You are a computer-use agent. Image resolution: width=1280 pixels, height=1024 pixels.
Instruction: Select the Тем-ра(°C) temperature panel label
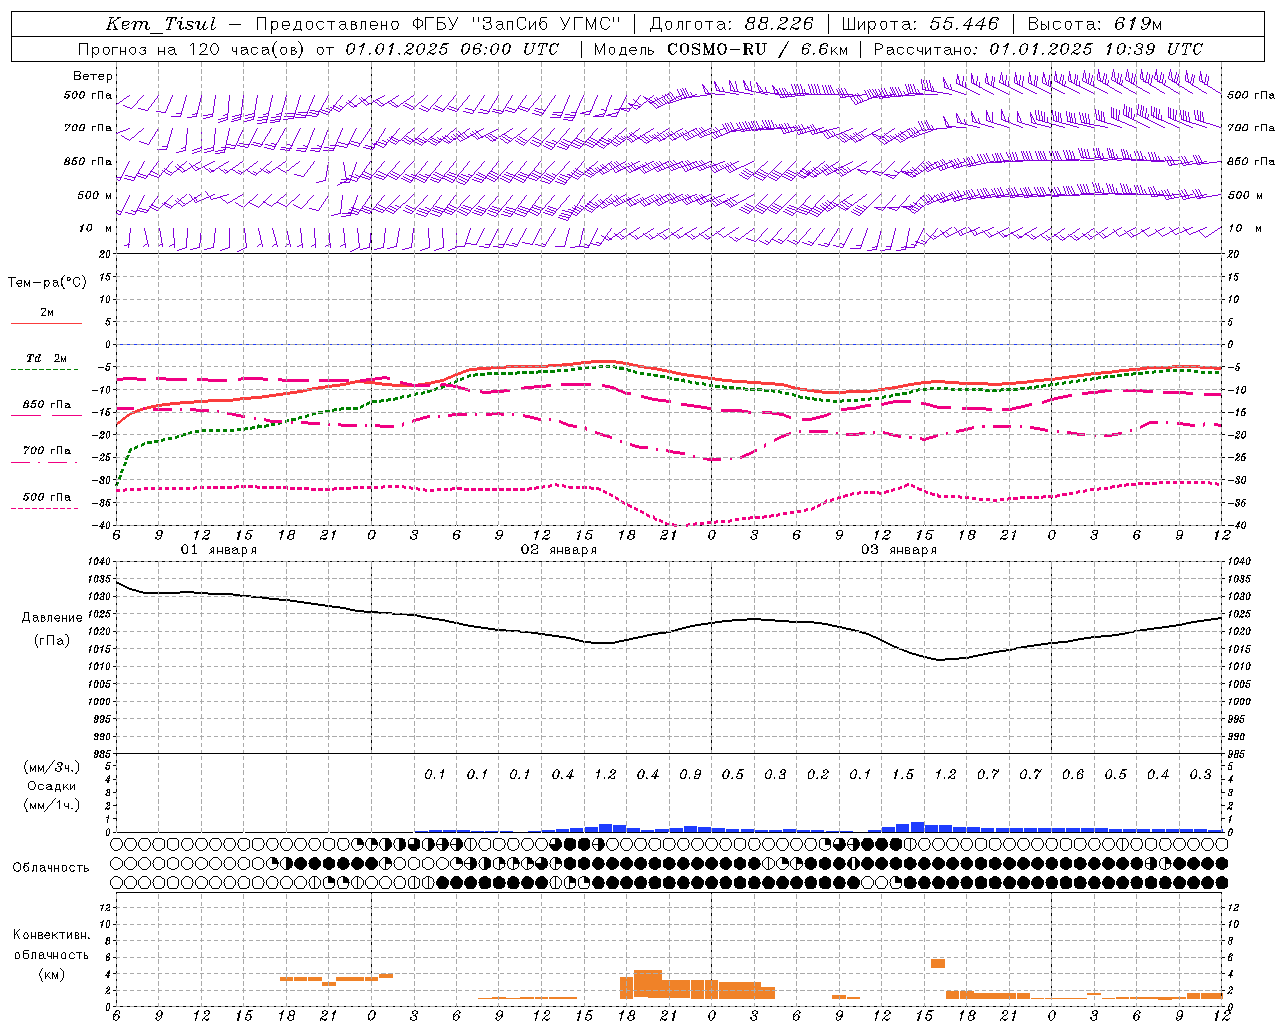[47, 283]
